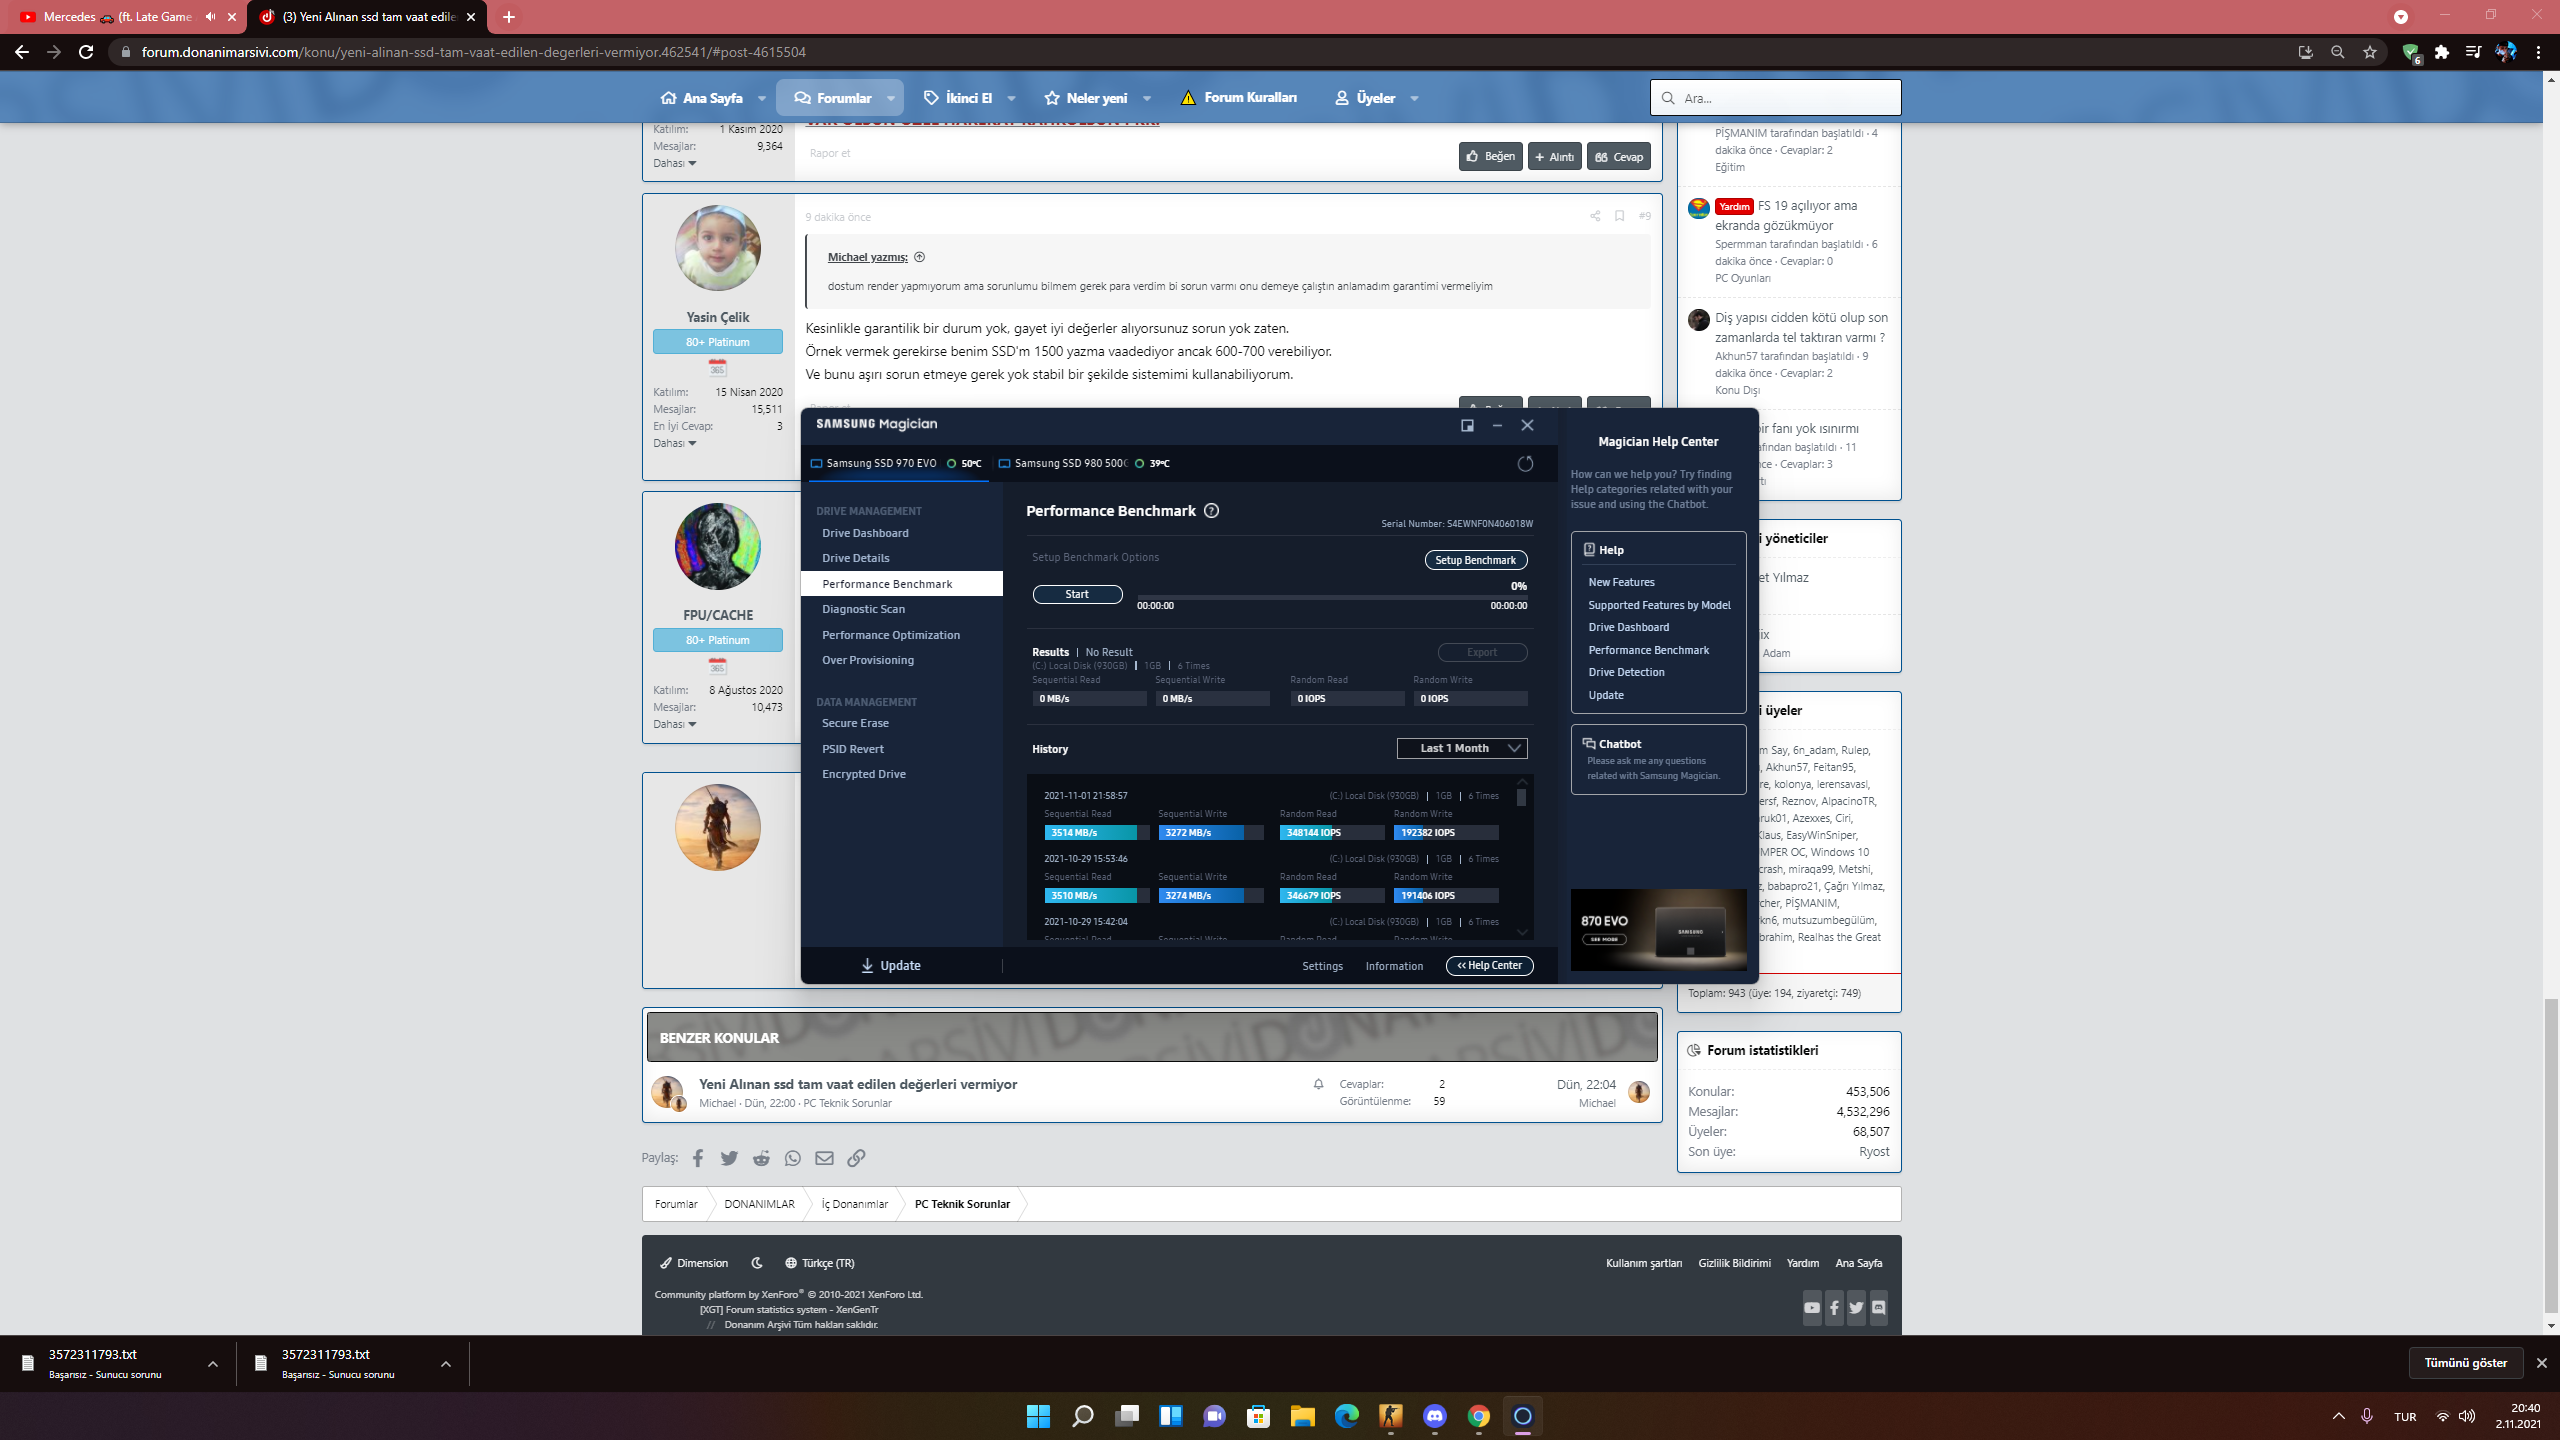The image size is (2560, 1440).
Task: Select Diagnostic Scan in the Magician sidebar
Action: (863, 609)
